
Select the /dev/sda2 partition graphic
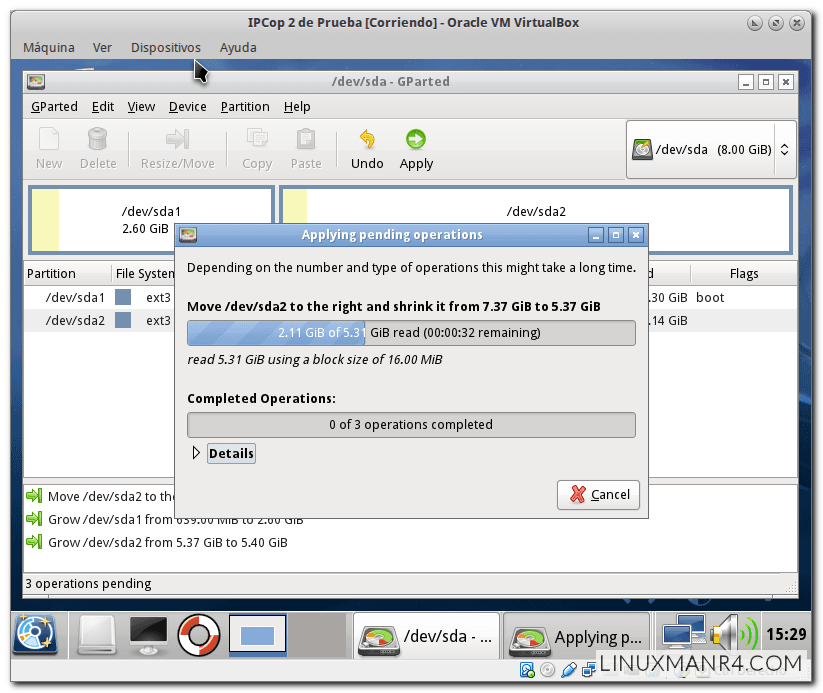coord(536,220)
